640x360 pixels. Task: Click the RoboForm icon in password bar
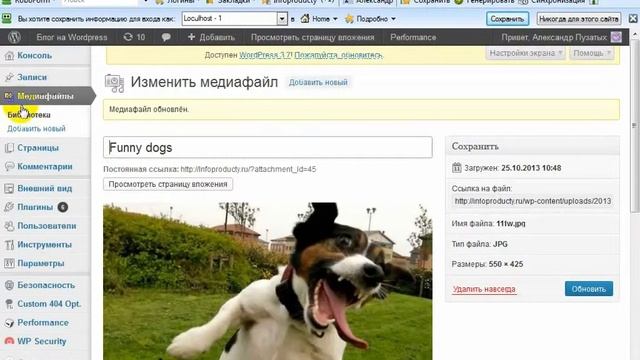[7, 19]
